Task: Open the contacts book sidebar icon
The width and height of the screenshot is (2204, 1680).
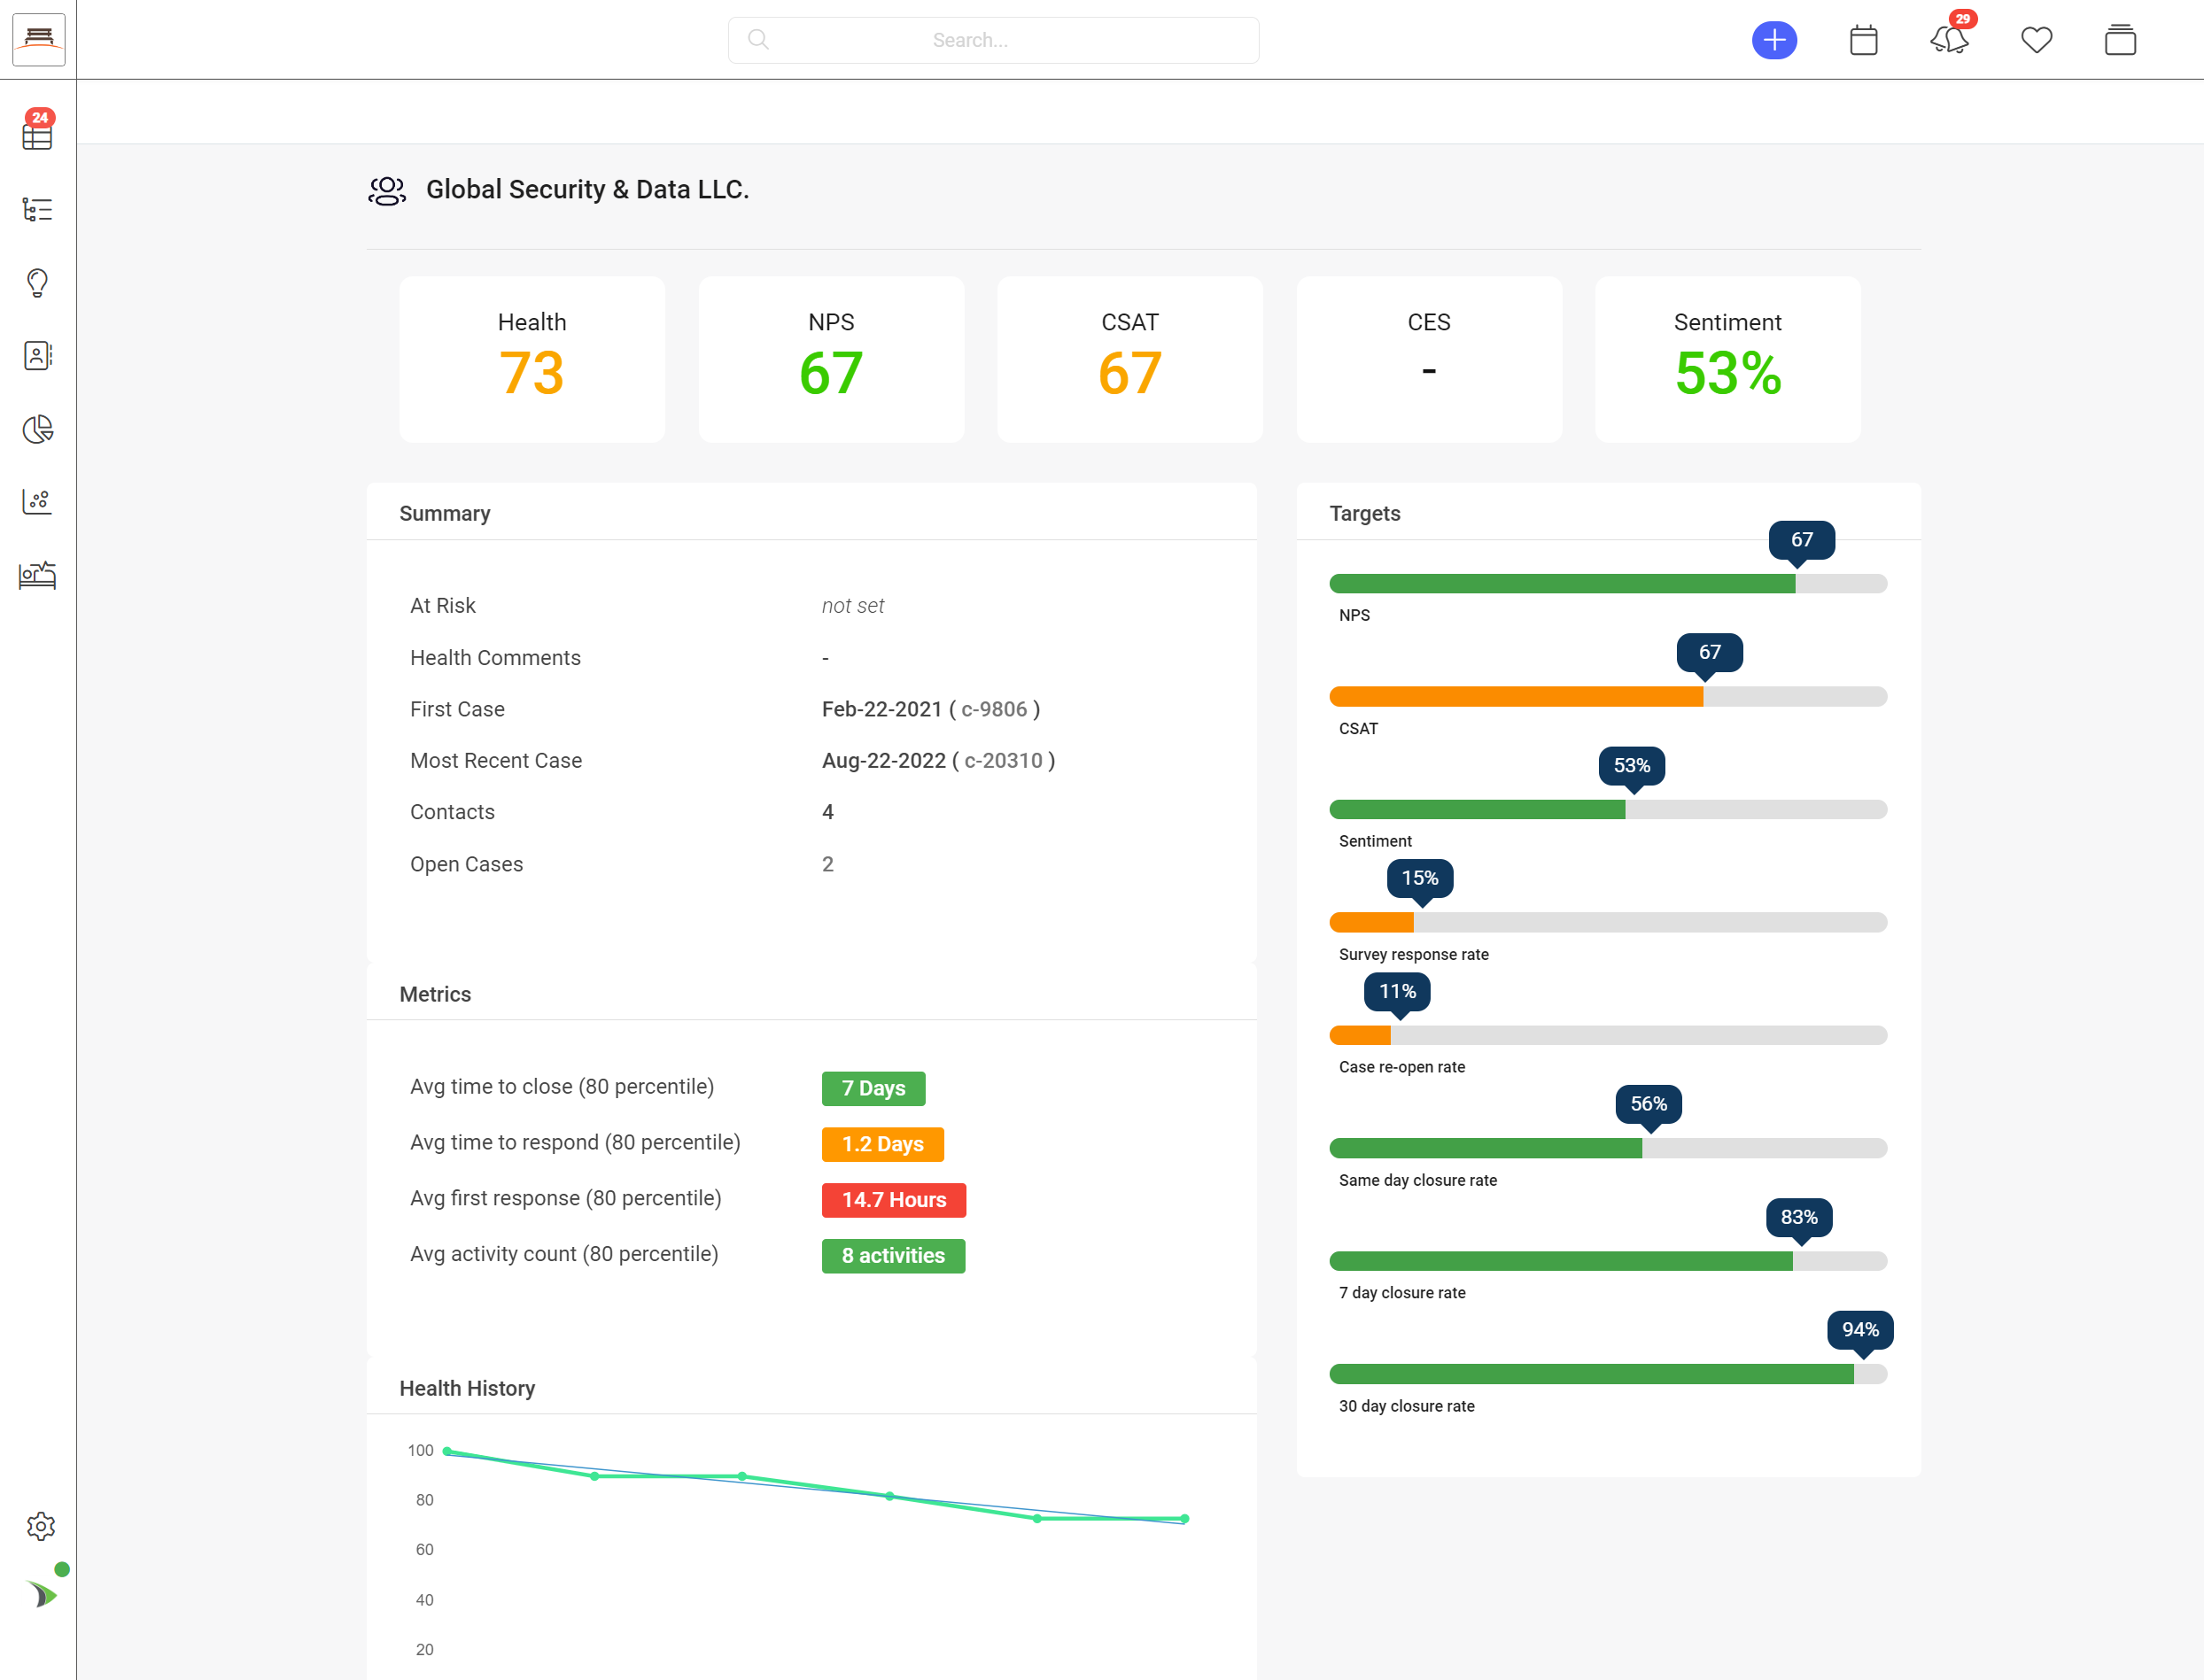Action: point(37,356)
